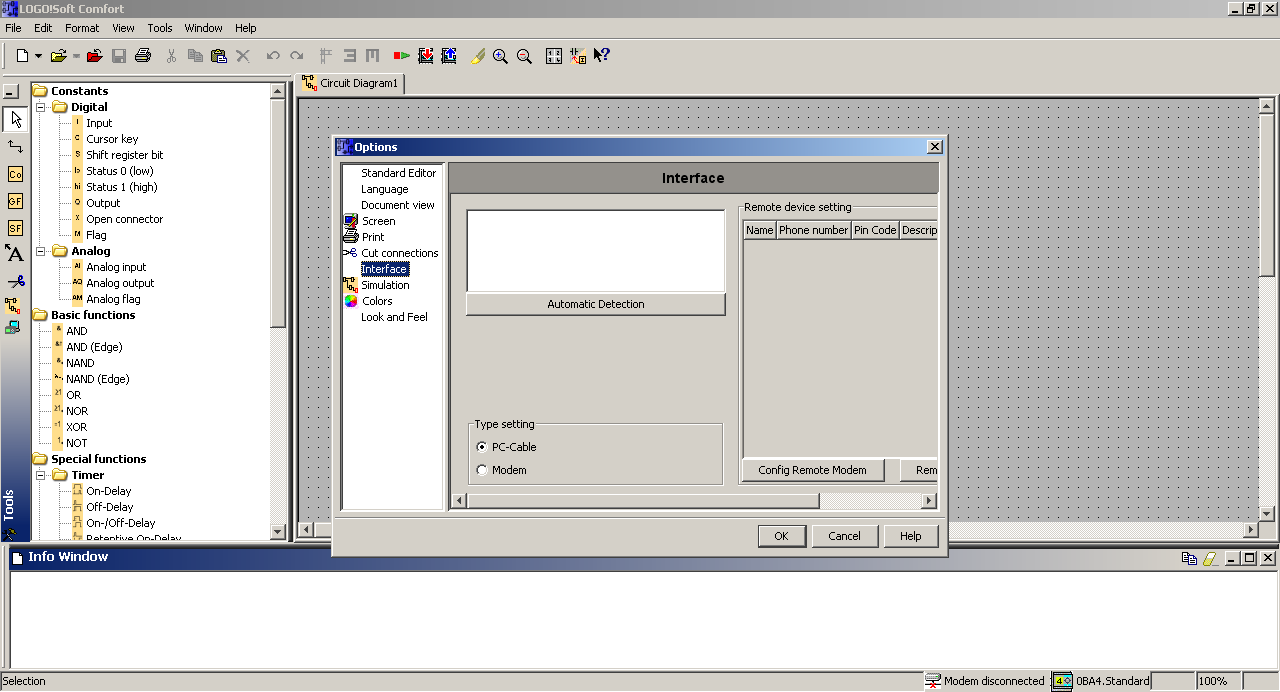Select Simulation in the Options list

click(x=385, y=285)
